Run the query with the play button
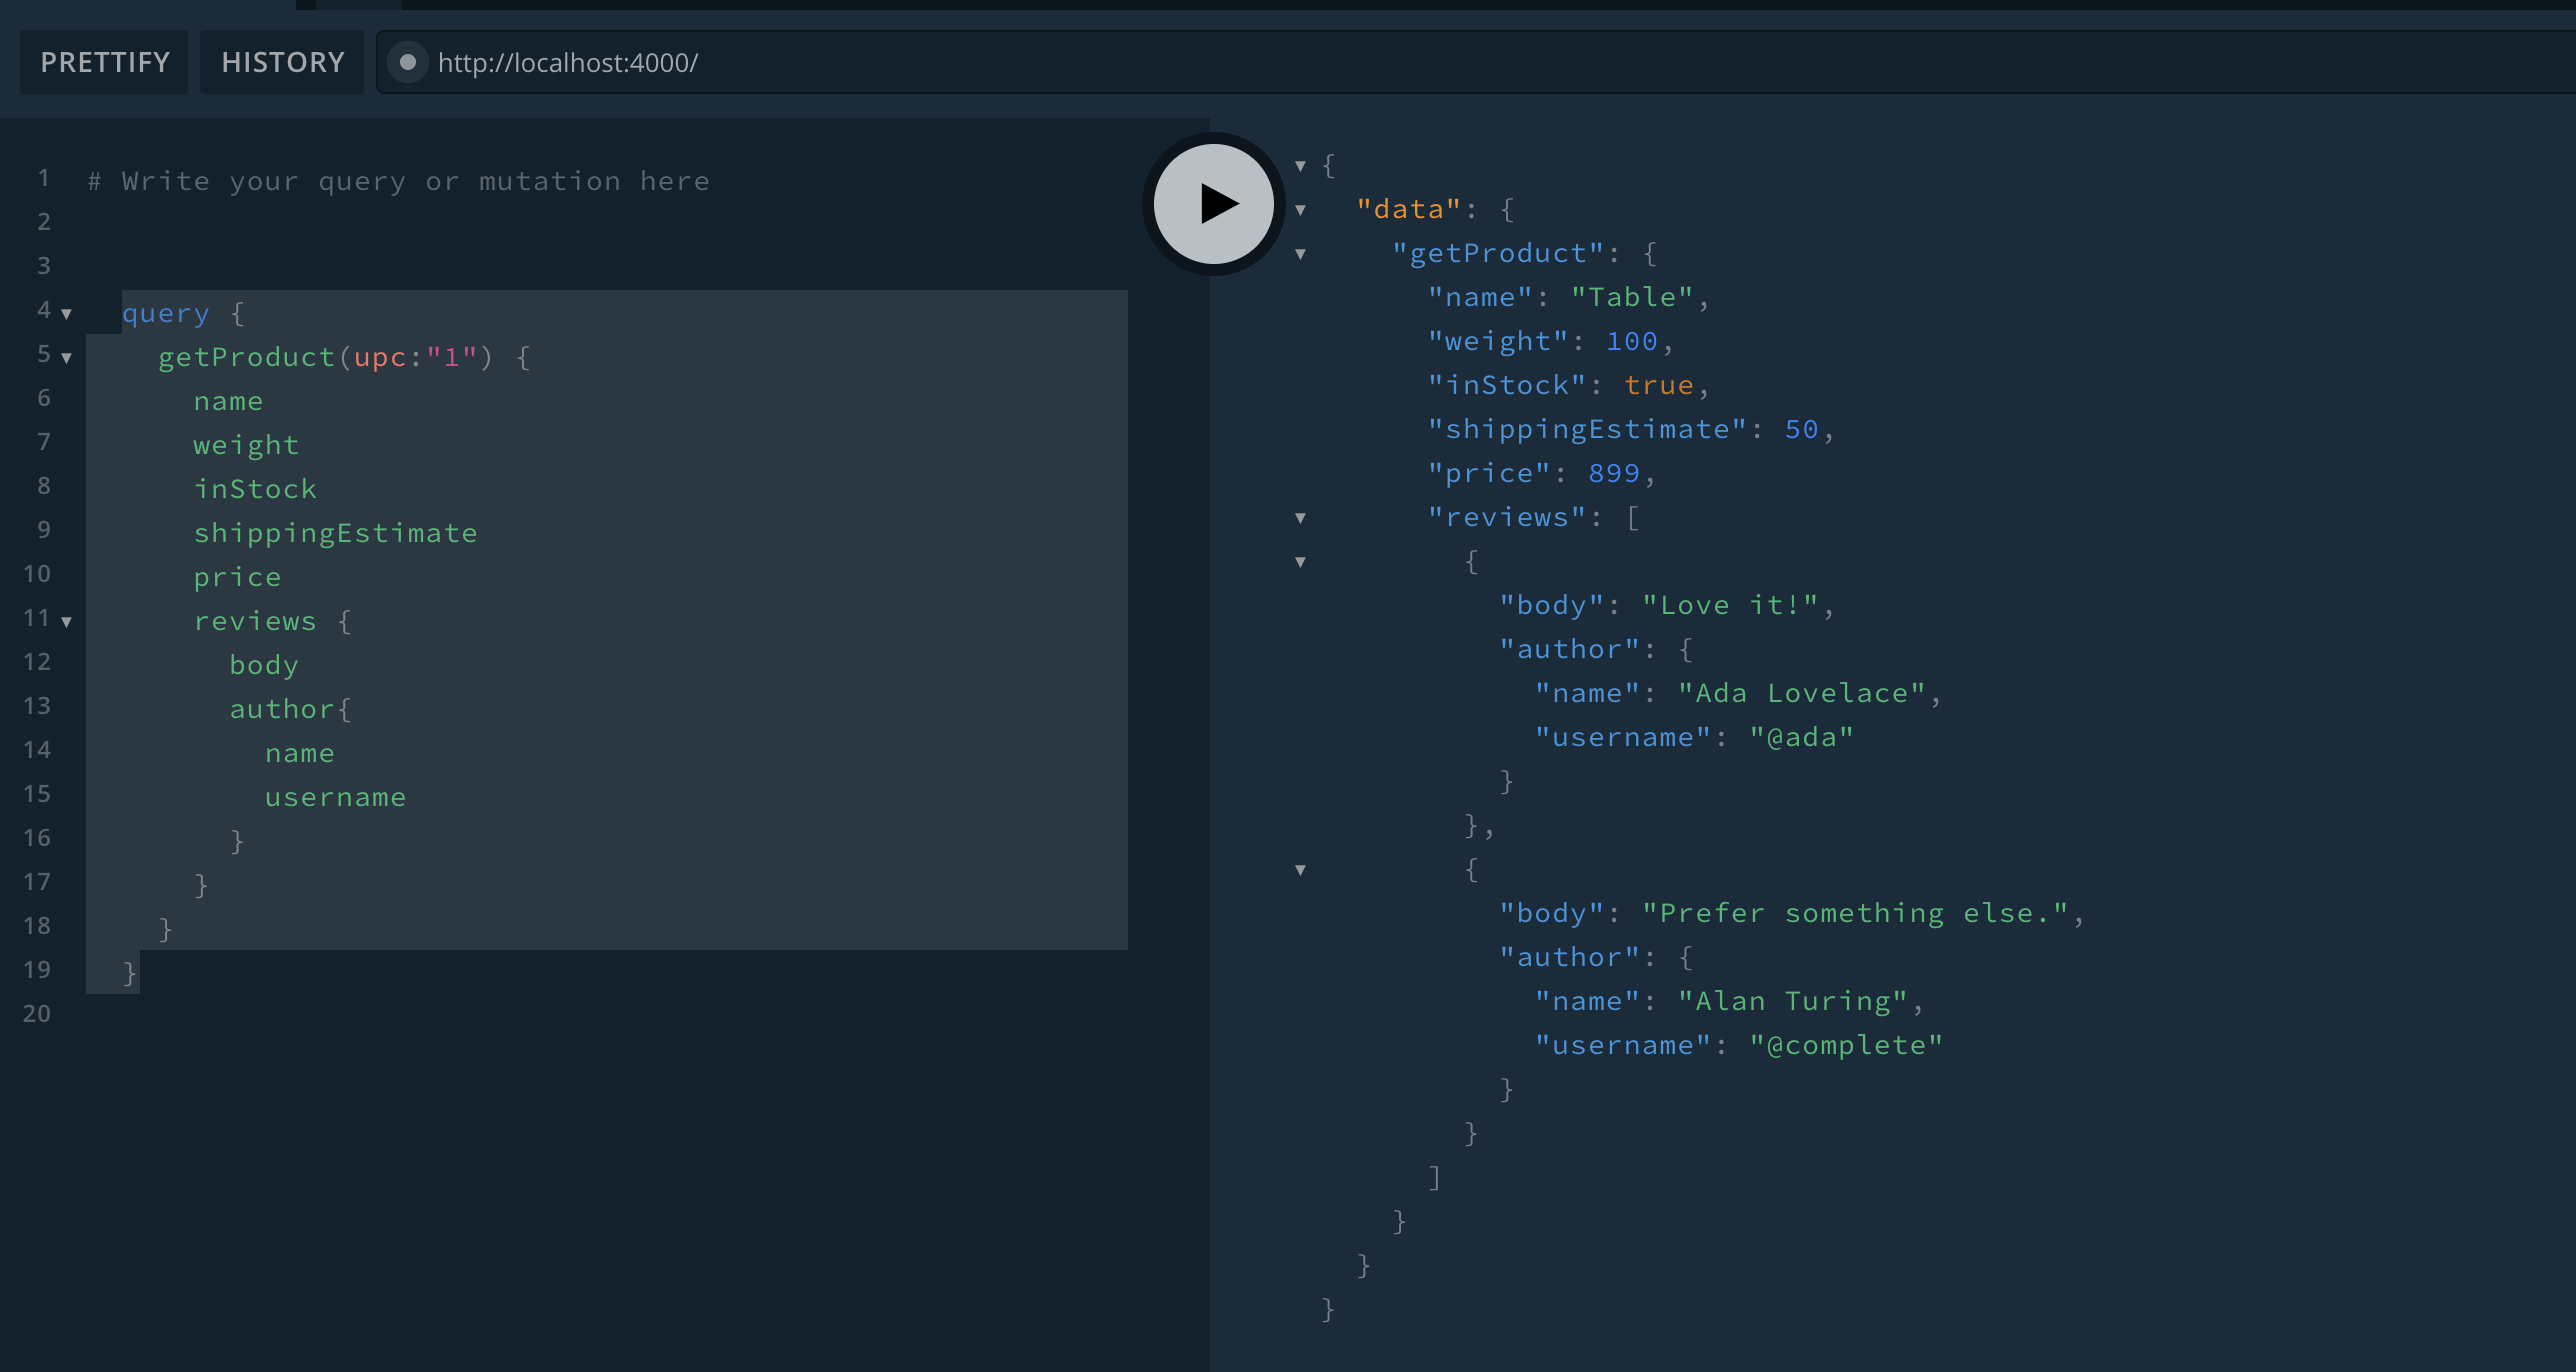Screen dimensions: 2576x1372 (1213, 204)
